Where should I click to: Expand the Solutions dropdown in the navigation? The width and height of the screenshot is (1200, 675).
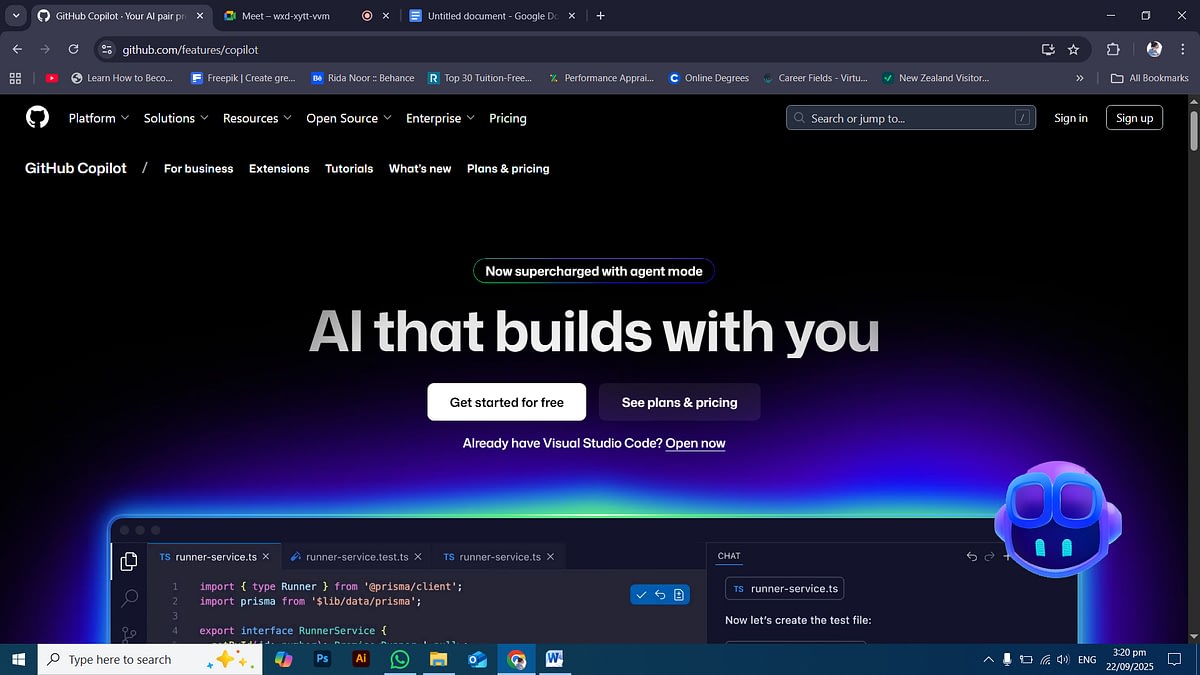pyautogui.click(x=175, y=118)
